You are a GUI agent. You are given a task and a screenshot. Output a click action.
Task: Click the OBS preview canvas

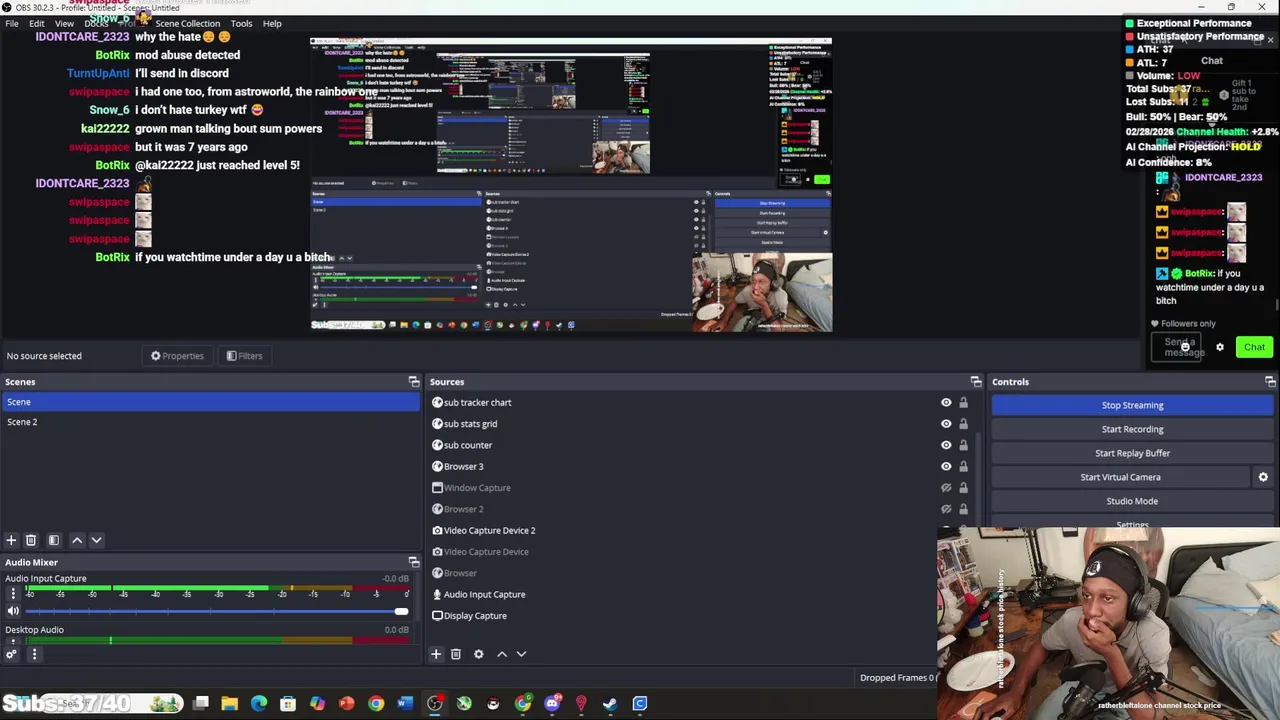pyautogui.click(x=571, y=185)
